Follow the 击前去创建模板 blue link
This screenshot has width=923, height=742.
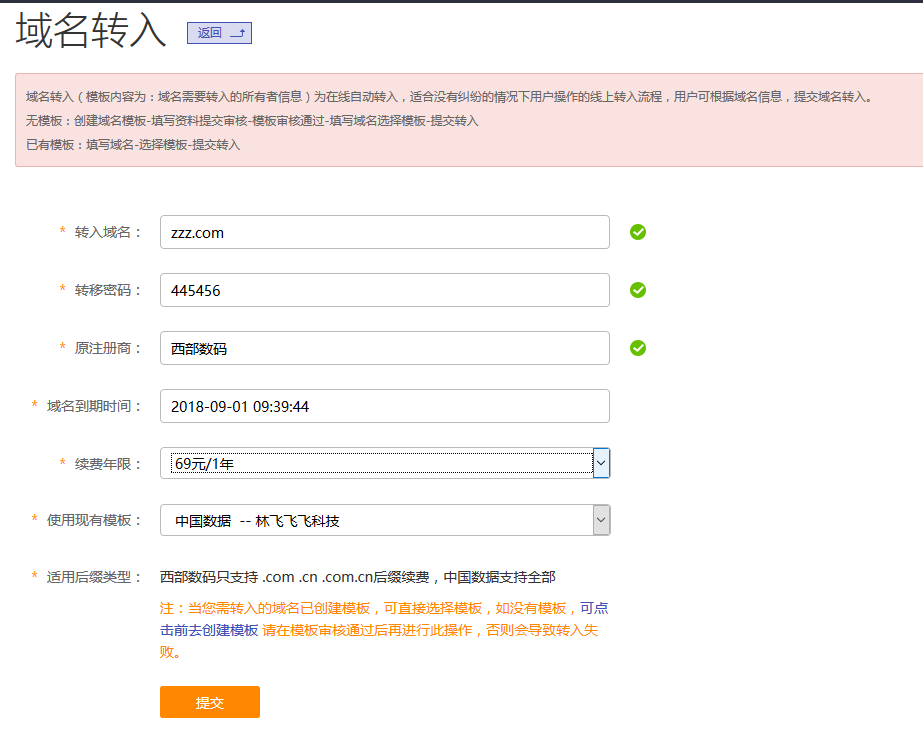point(209,631)
